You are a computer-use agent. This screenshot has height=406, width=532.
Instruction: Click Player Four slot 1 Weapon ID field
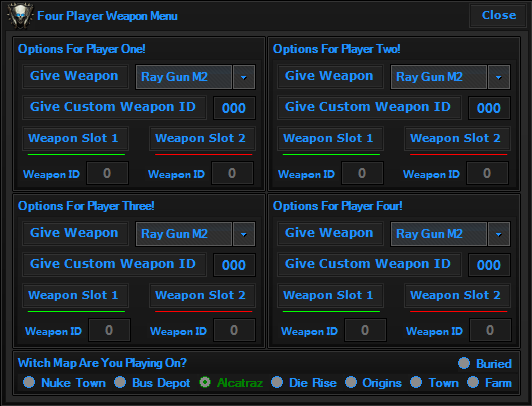[365, 330]
